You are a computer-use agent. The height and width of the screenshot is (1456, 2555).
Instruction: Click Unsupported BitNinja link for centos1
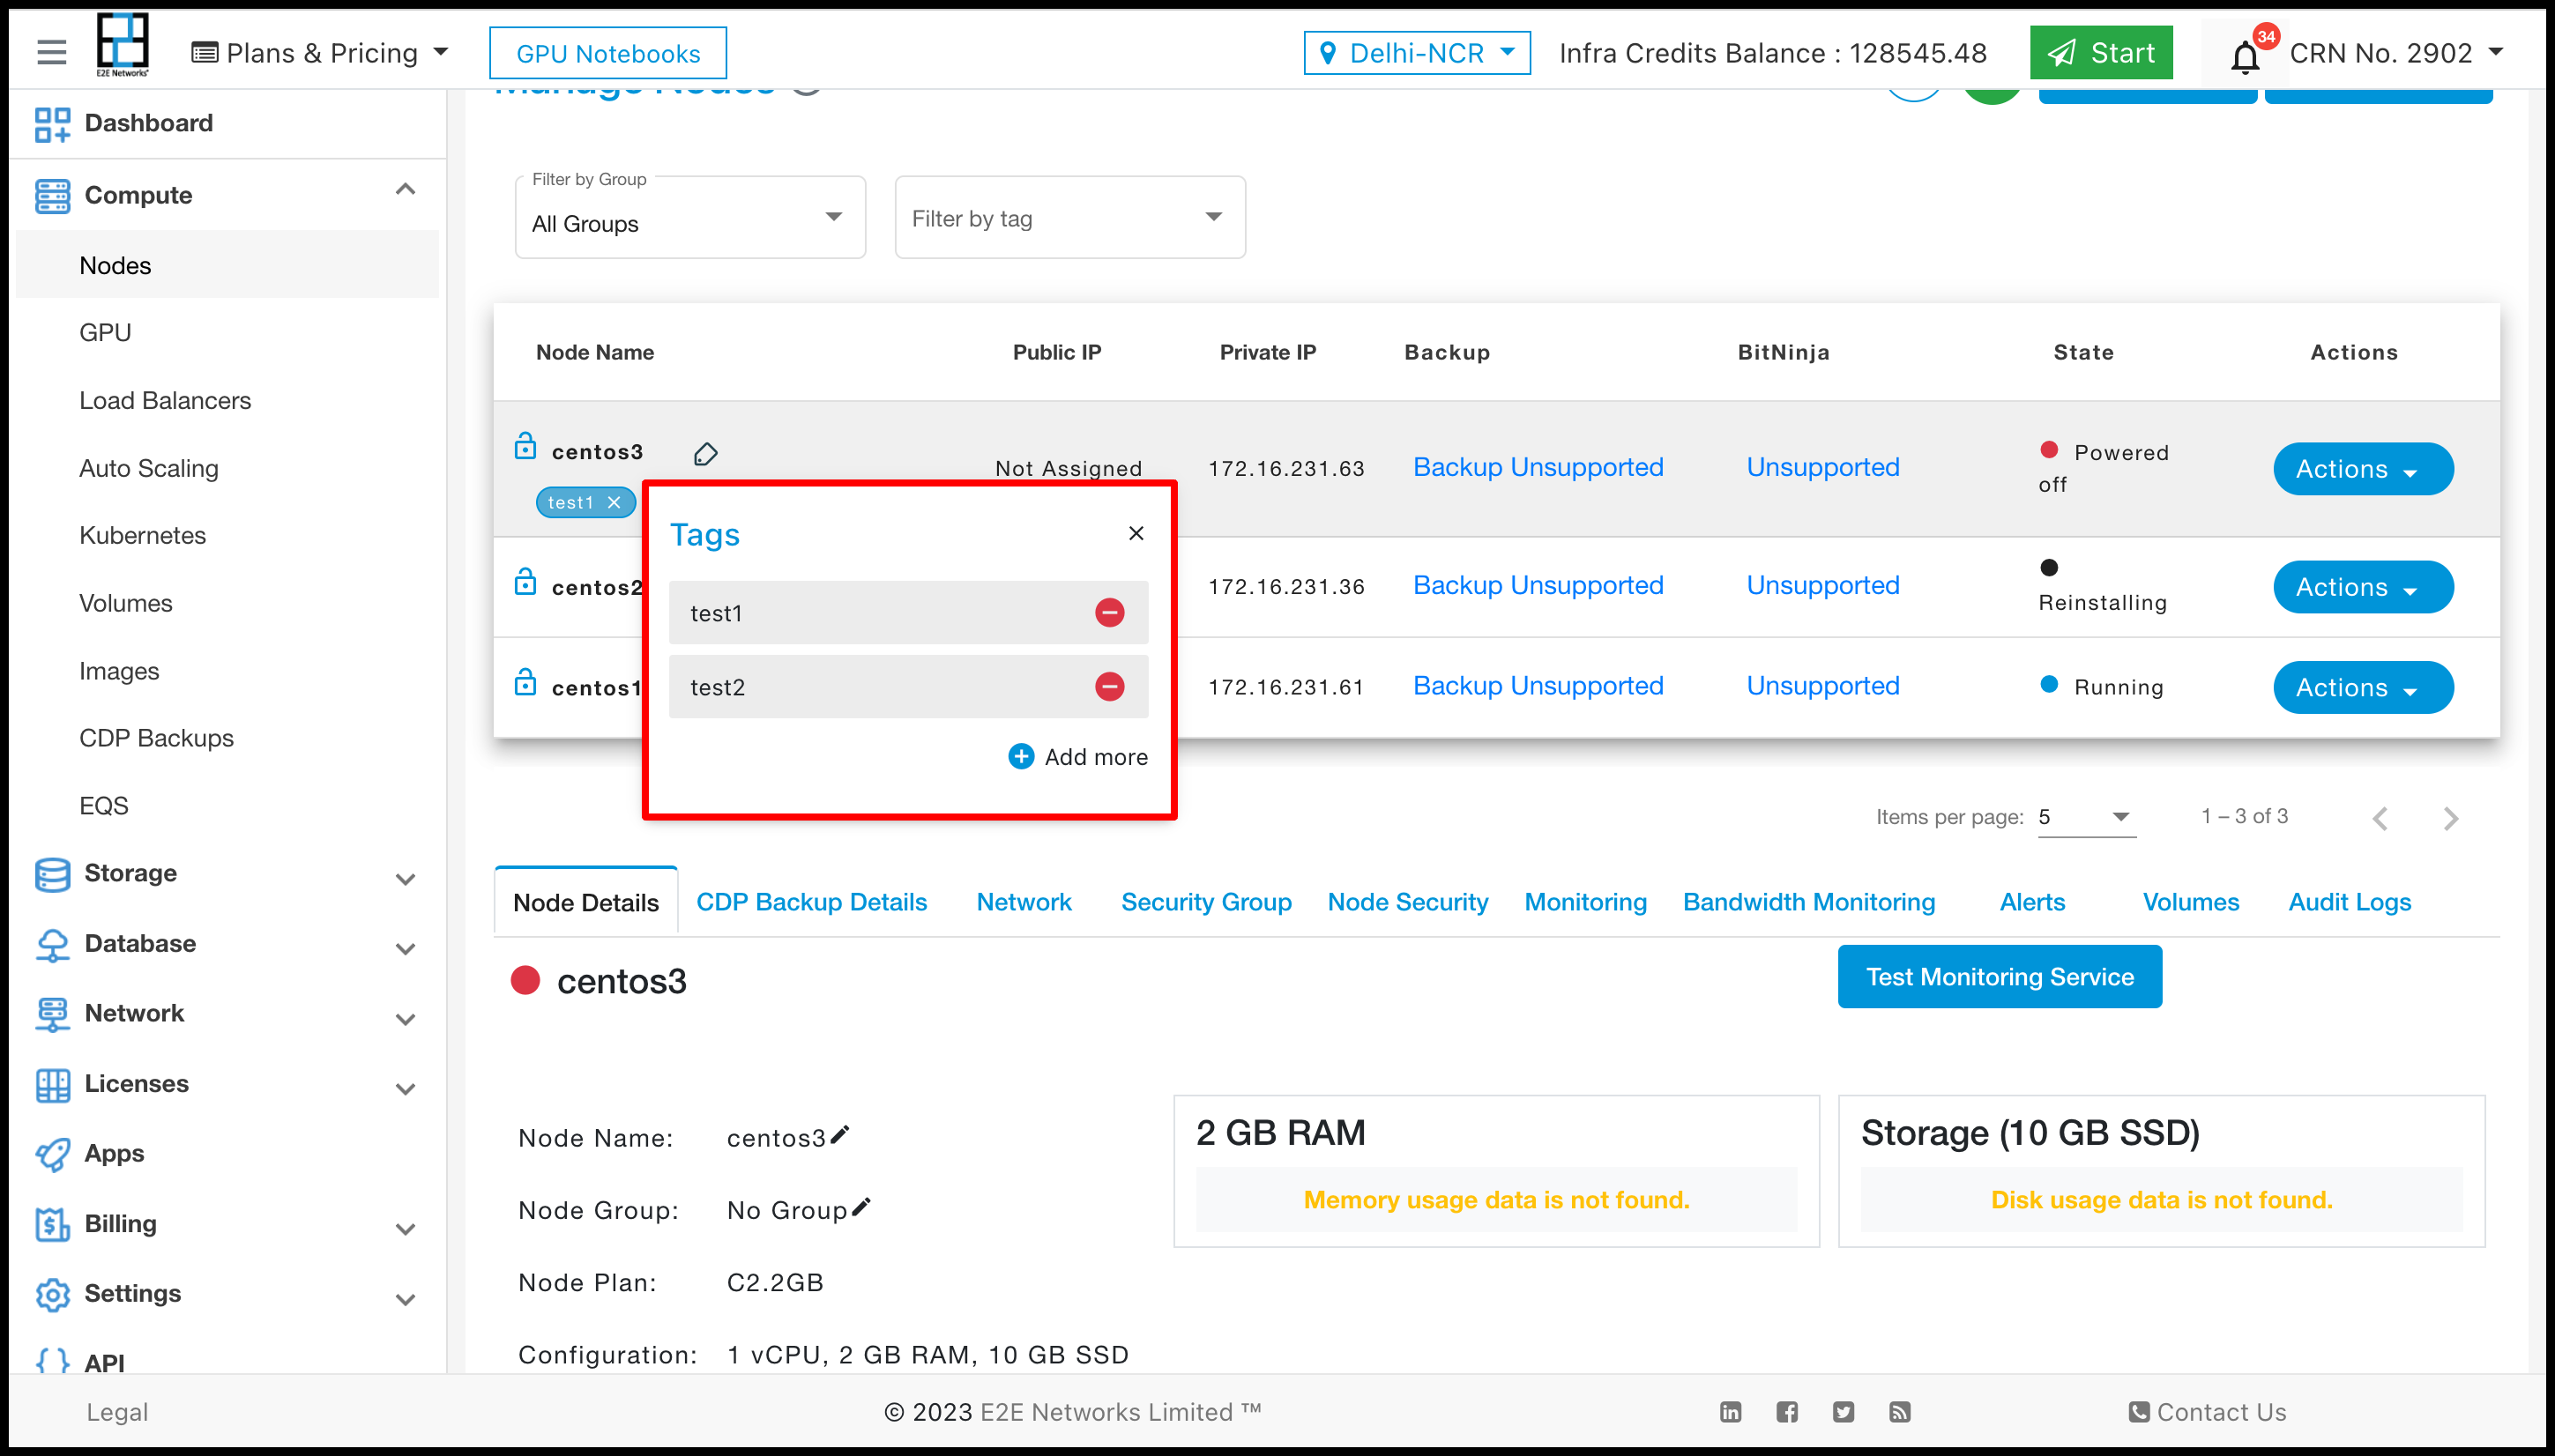click(x=1823, y=686)
